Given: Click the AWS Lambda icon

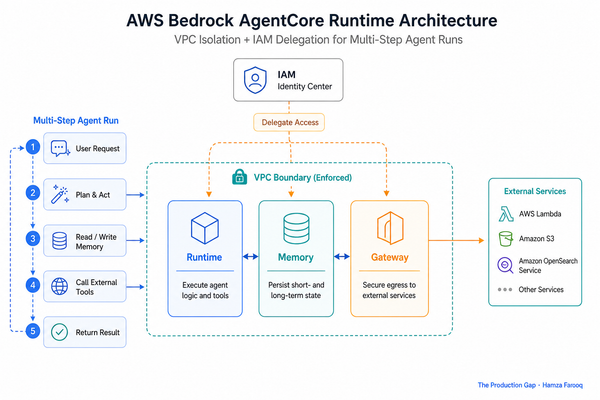Looking at the screenshot, I should click(x=506, y=214).
